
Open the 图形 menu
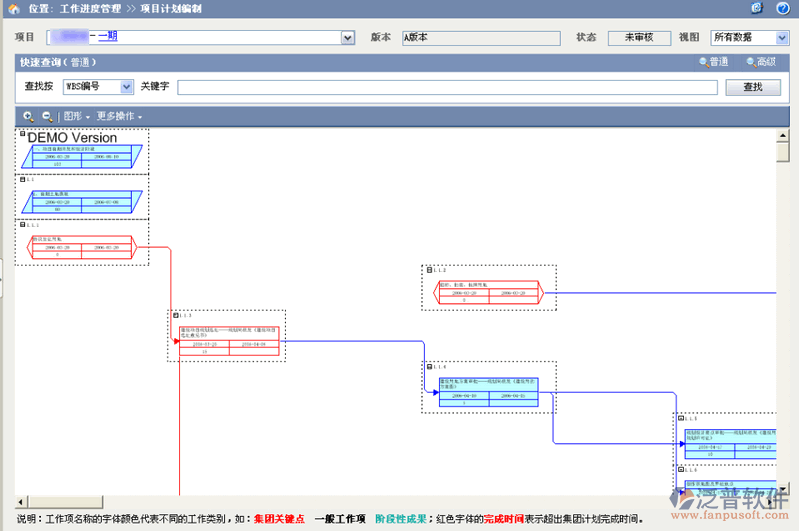pyautogui.click(x=77, y=117)
